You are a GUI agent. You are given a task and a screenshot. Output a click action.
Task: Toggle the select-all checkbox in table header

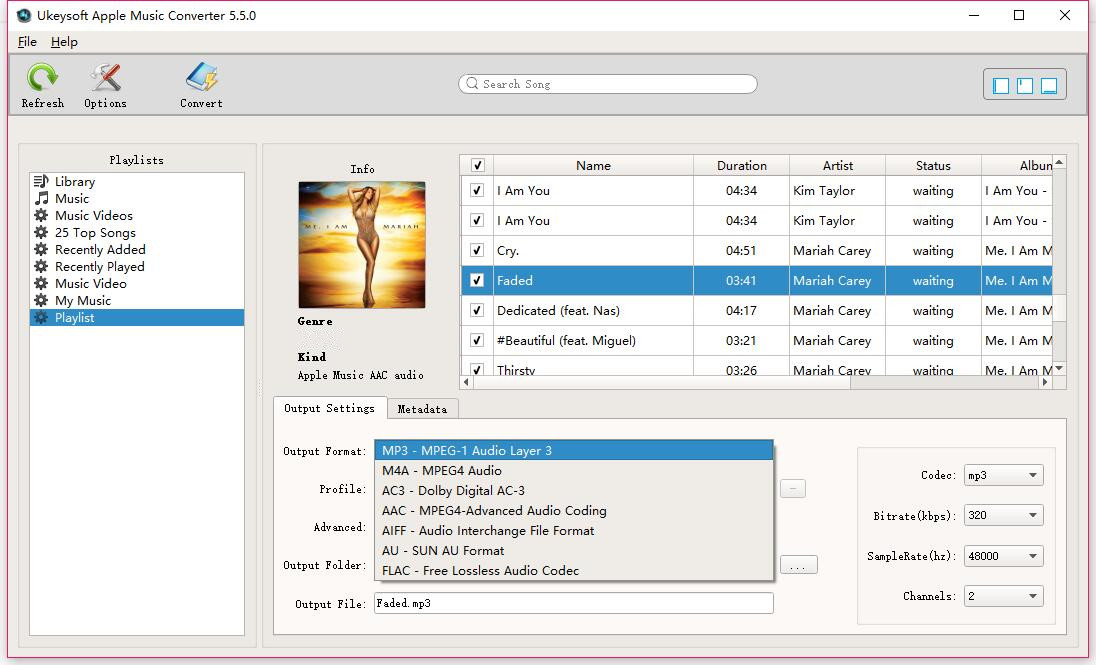(477, 166)
